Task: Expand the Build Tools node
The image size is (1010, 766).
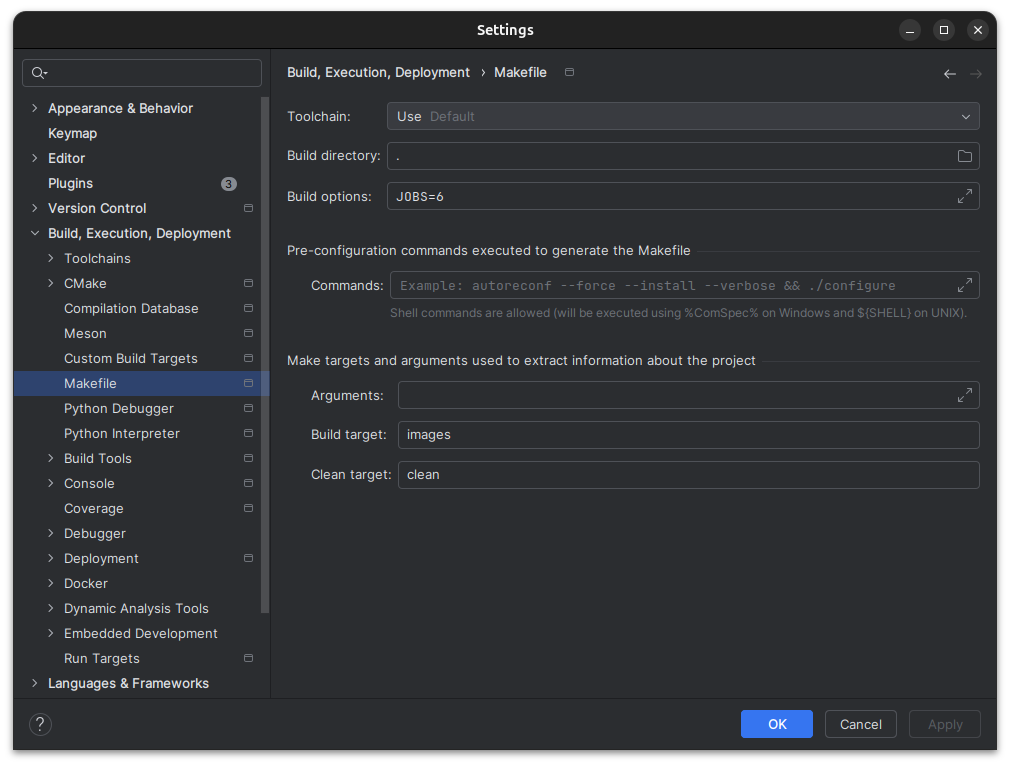Action: [51, 458]
